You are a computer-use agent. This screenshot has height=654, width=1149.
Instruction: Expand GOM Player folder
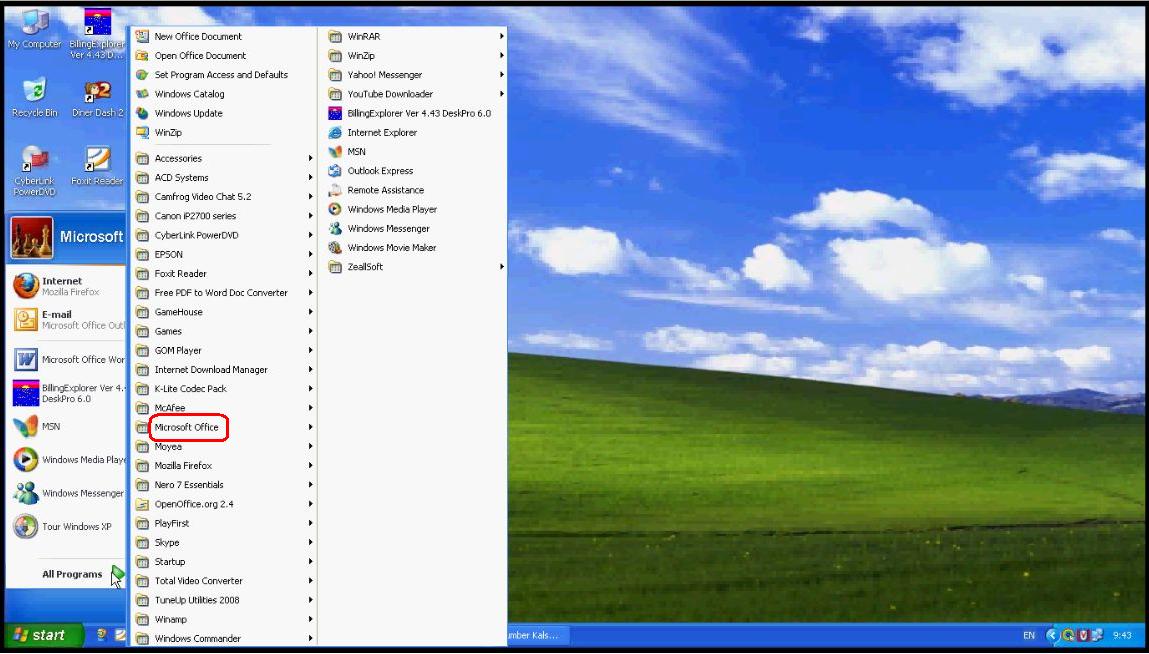click(224, 350)
